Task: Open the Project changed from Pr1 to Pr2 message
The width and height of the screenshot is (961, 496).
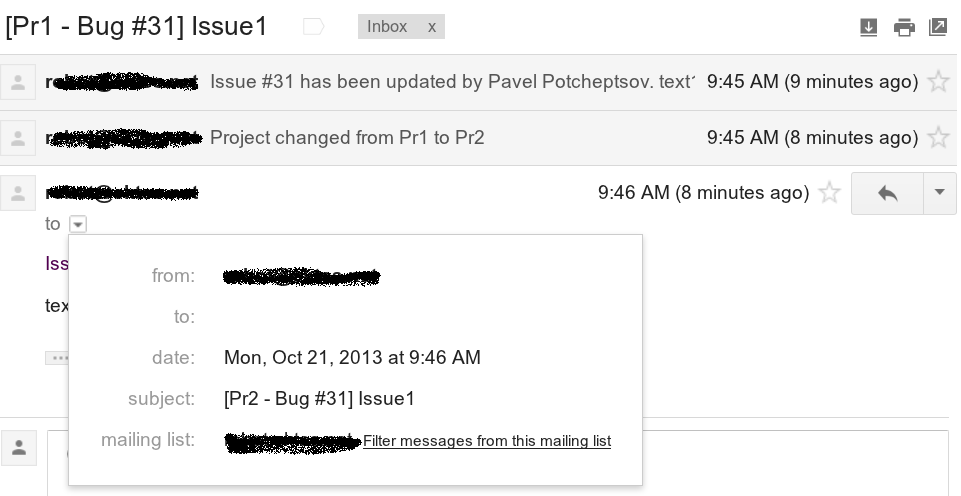Action: 347,137
